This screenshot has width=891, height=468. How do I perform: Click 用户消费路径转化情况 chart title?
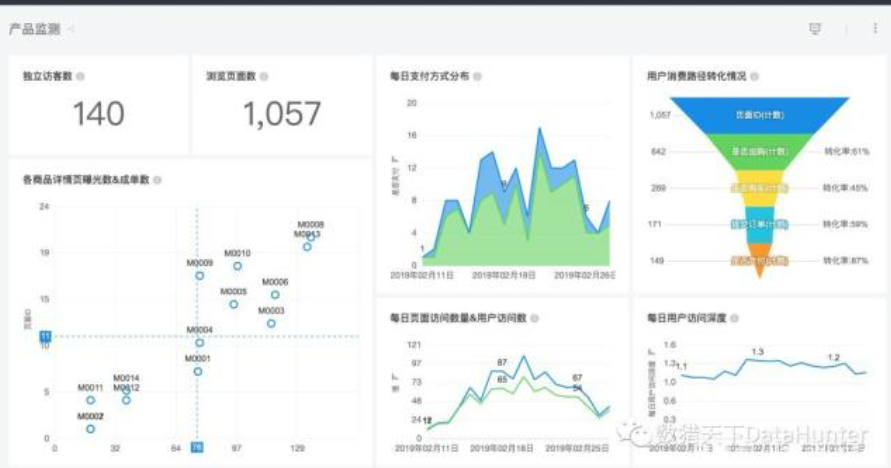coord(697,76)
